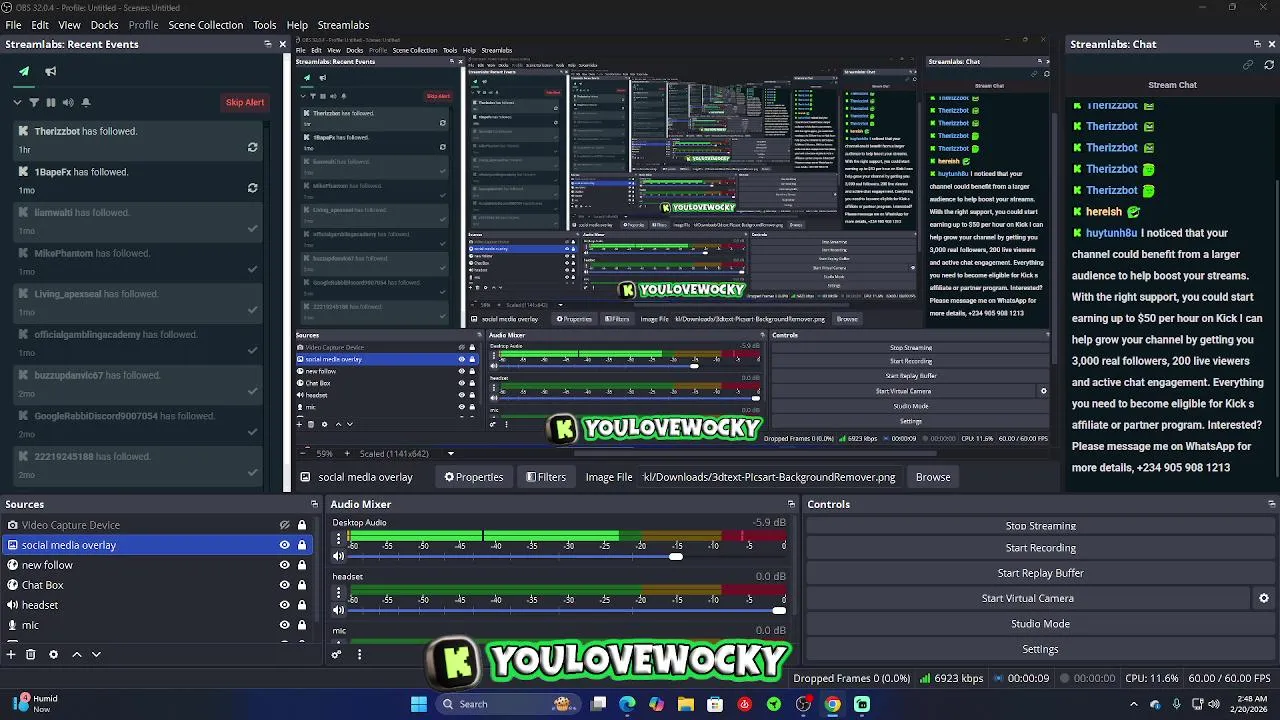This screenshot has height=720, width=1280.
Task: Click Stop Streaming
Action: [1040, 525]
